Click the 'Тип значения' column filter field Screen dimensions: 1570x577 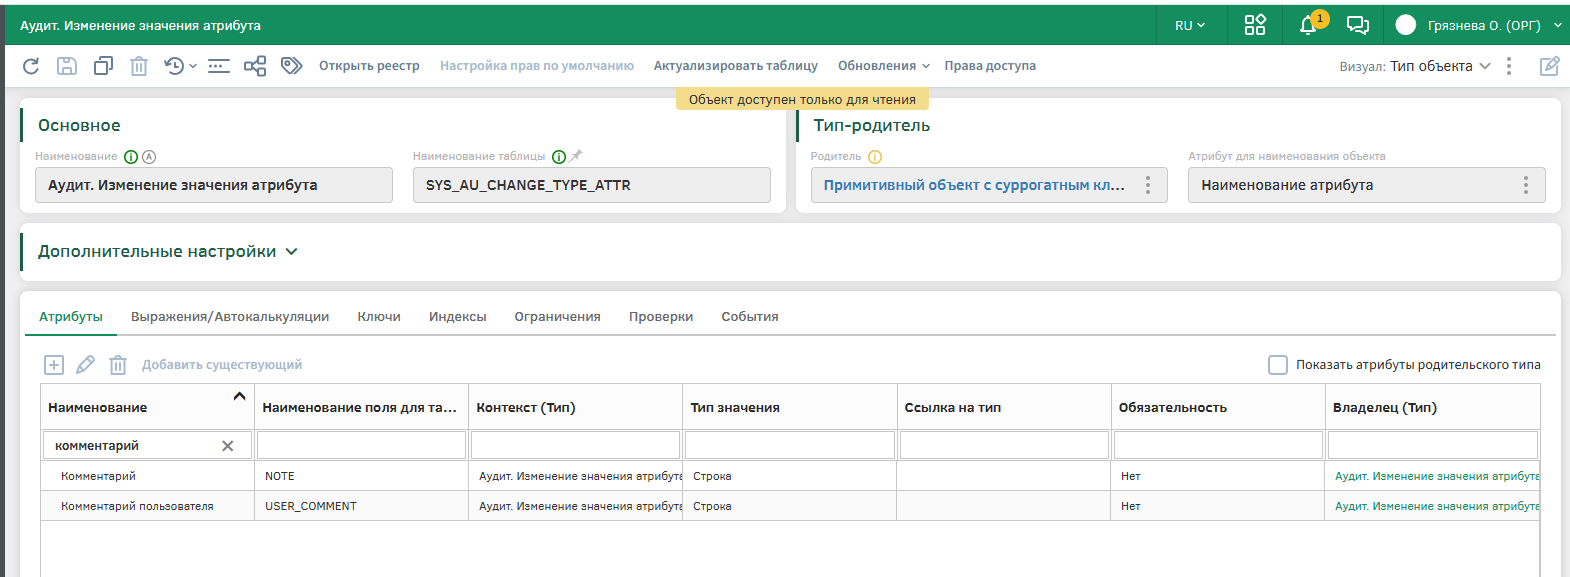789,445
